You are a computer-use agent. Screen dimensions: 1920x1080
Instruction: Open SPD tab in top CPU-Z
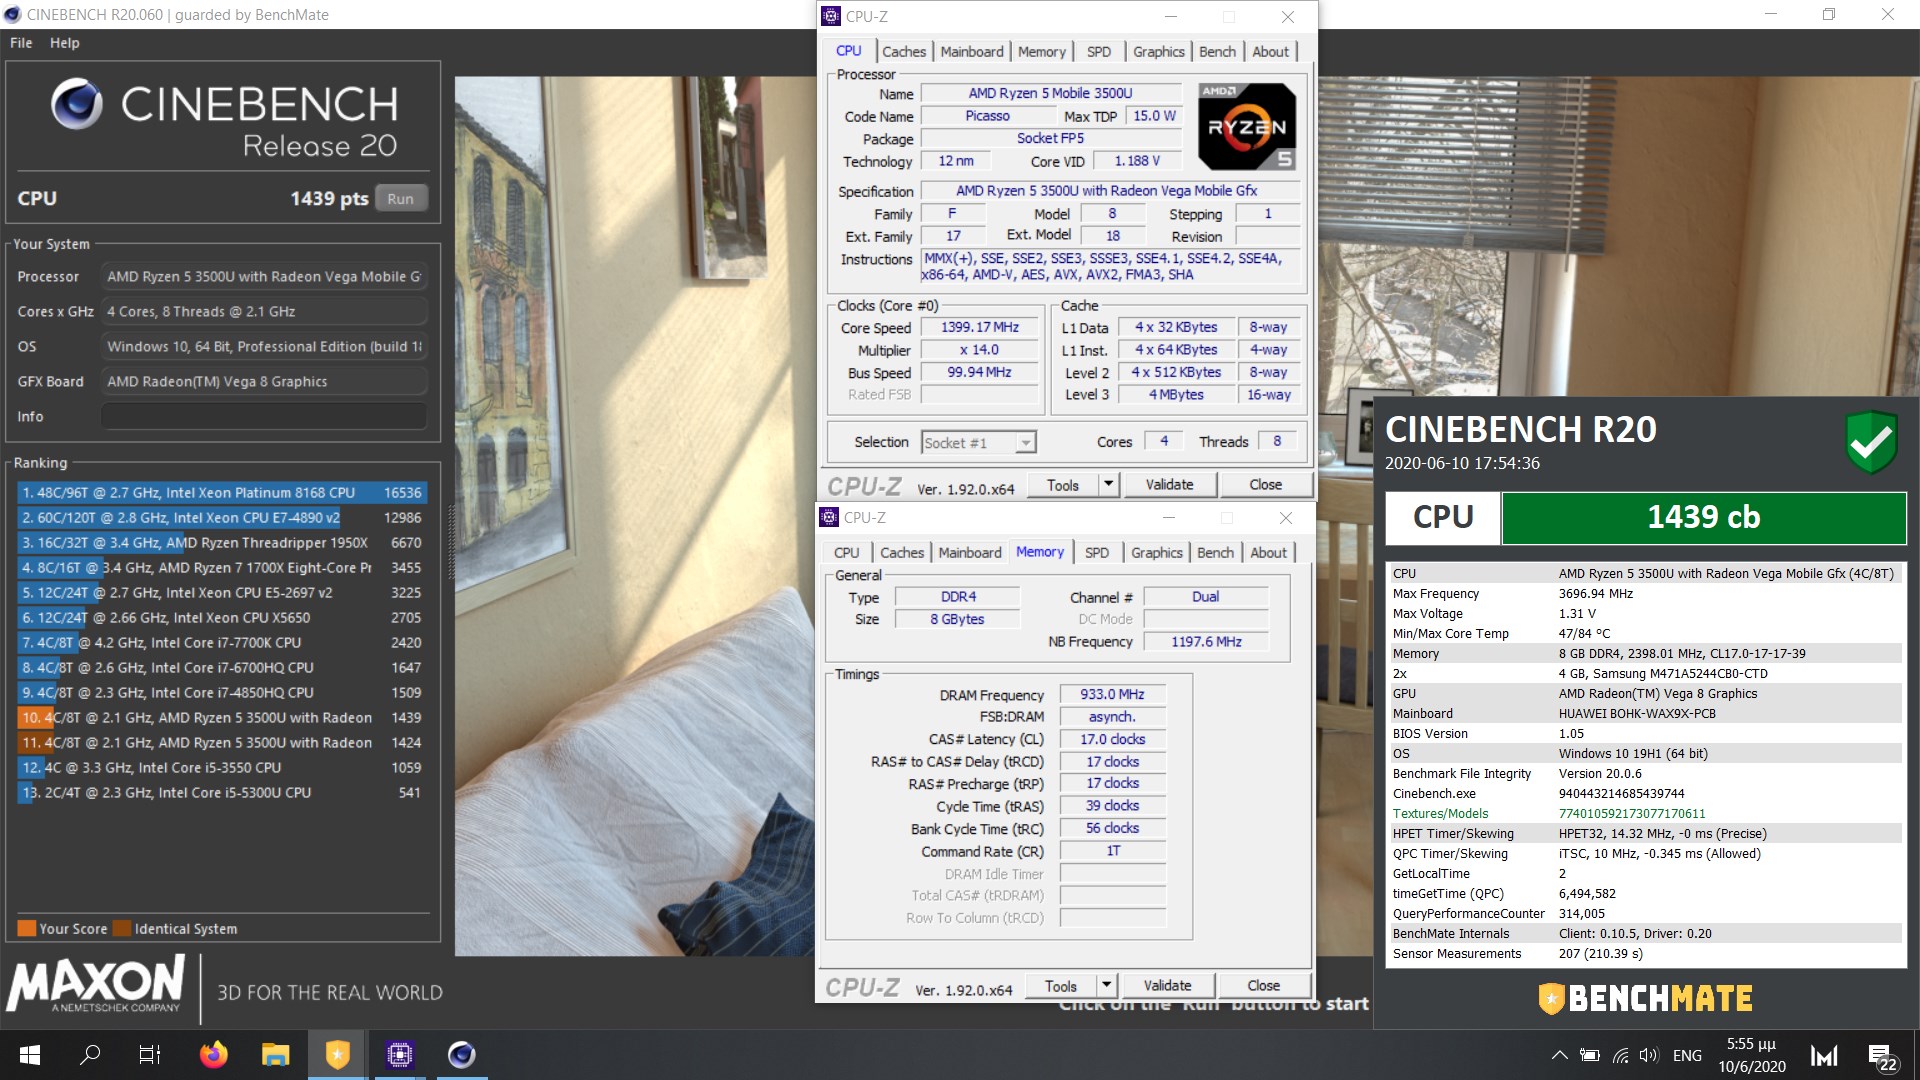click(1098, 51)
